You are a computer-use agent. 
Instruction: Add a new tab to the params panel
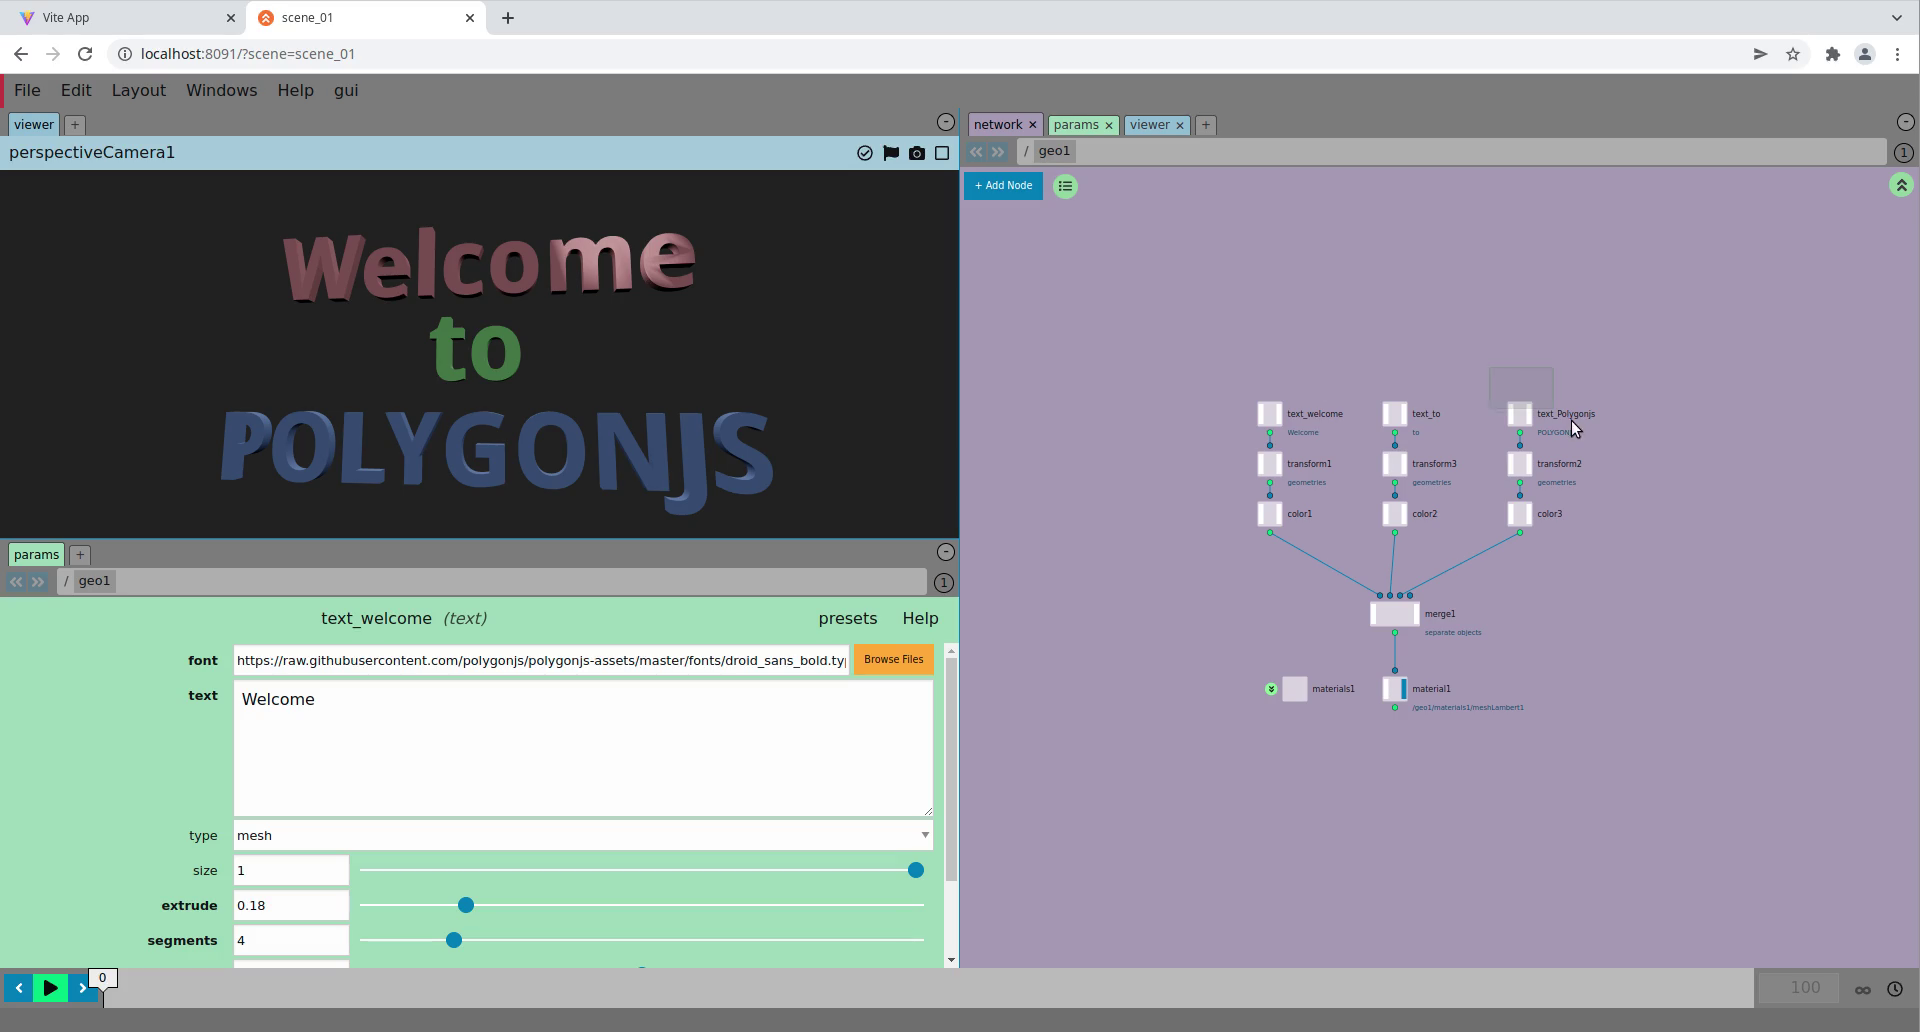coord(80,555)
